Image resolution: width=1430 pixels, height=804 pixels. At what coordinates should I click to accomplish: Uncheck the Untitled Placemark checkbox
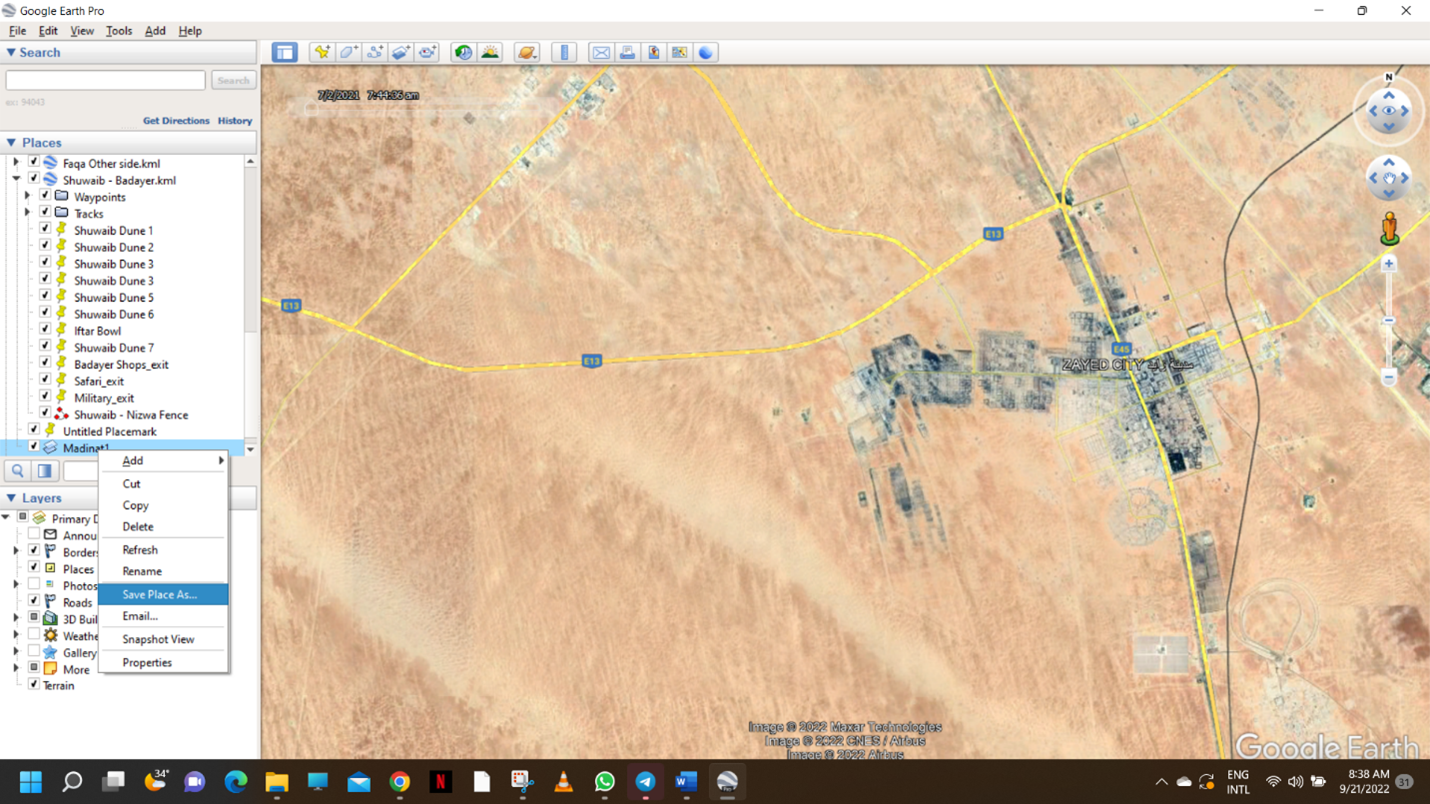click(34, 431)
